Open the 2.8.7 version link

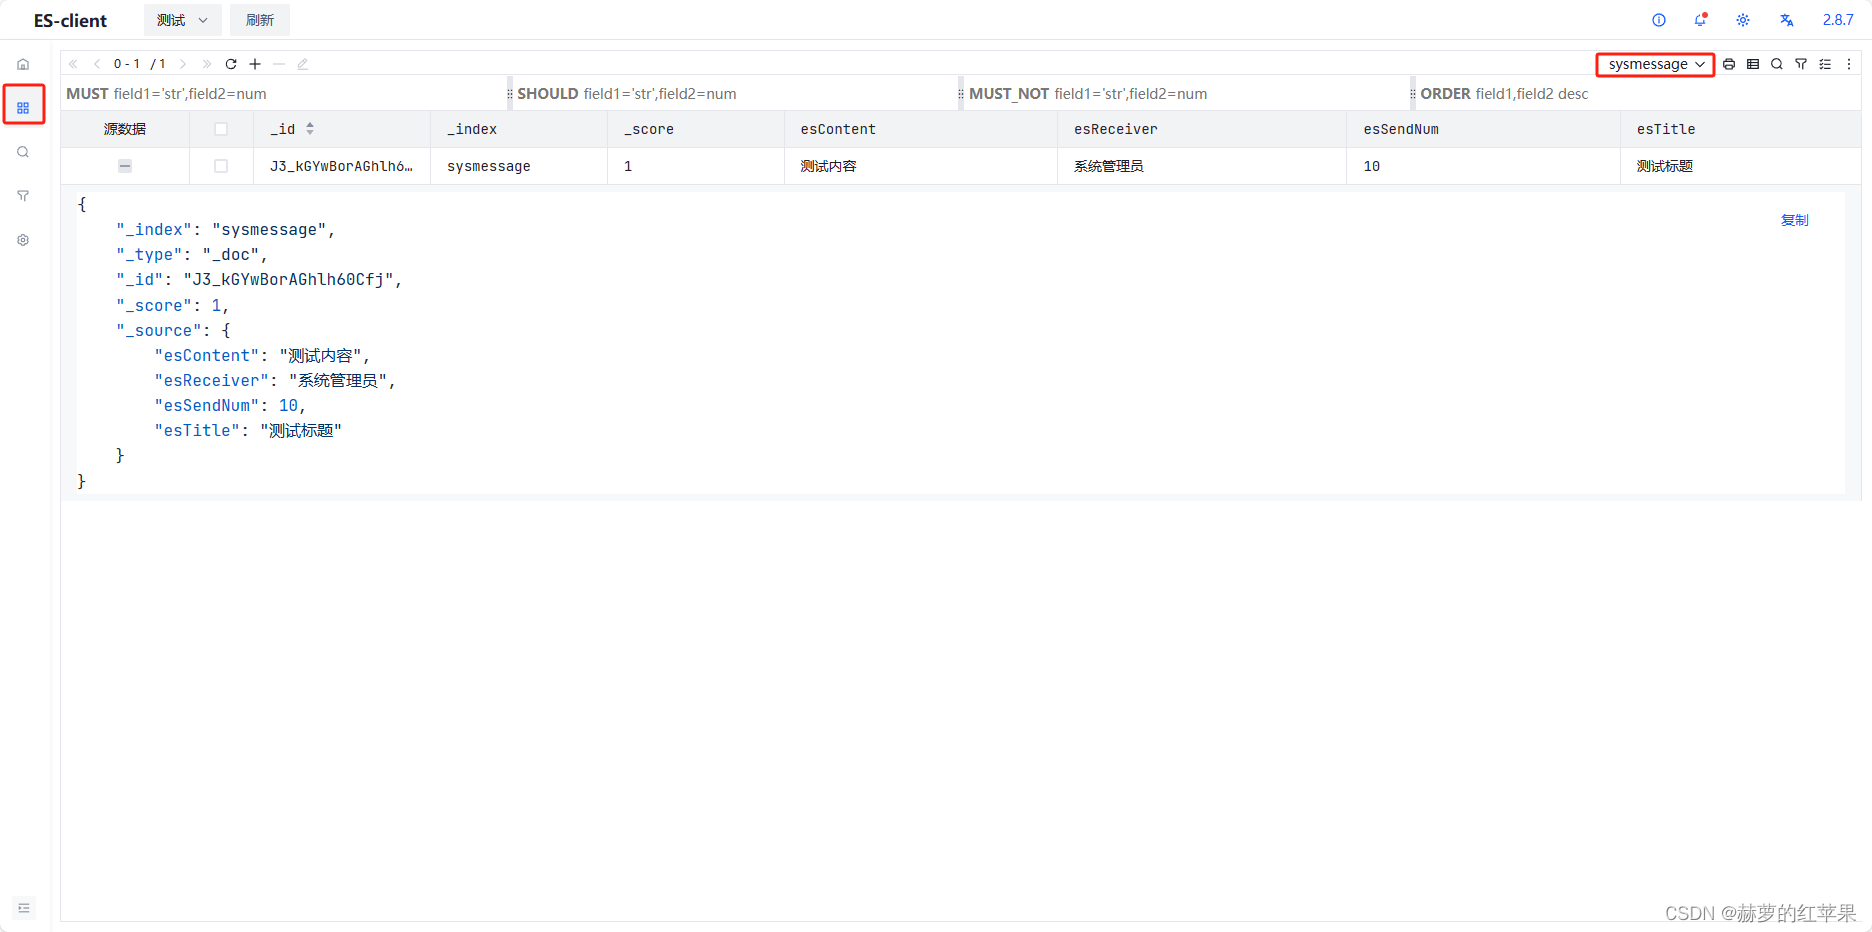tap(1838, 20)
